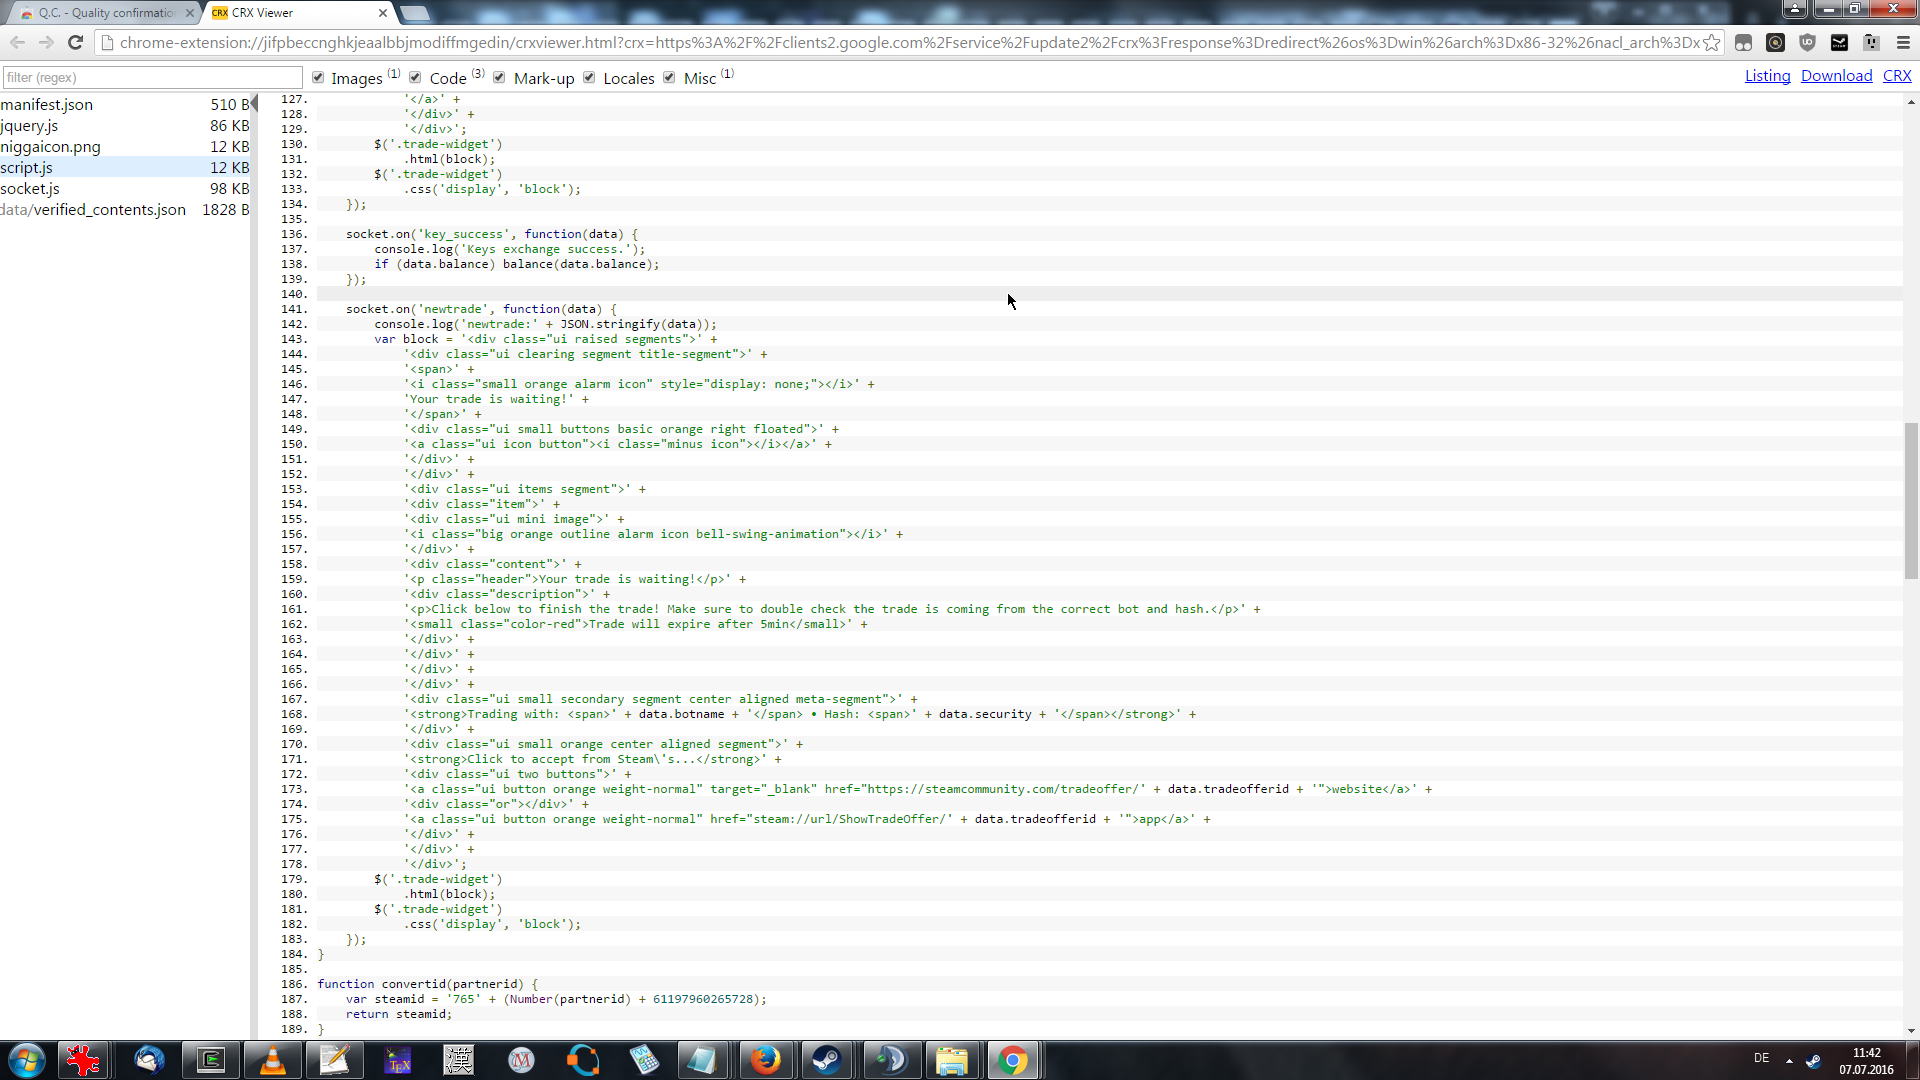Click the Tampermonkey extension icon

pos(1743,42)
